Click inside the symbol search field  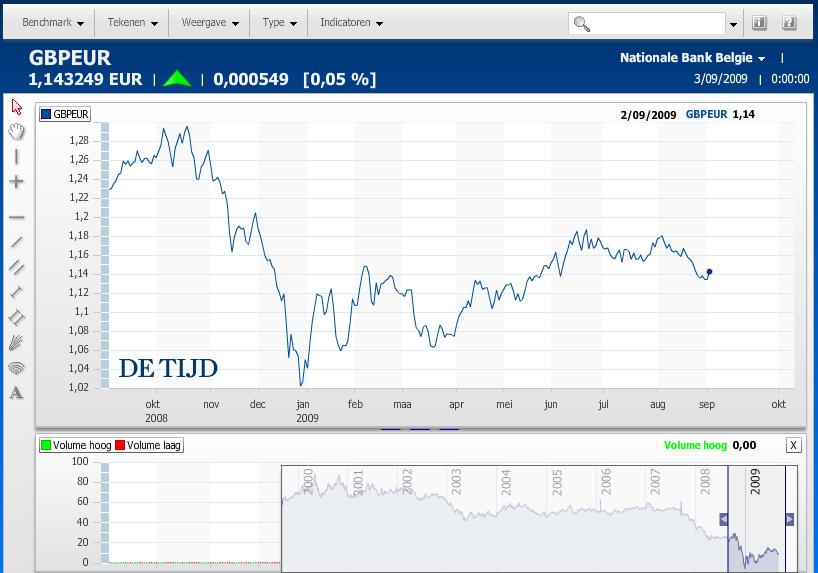[x=658, y=23]
